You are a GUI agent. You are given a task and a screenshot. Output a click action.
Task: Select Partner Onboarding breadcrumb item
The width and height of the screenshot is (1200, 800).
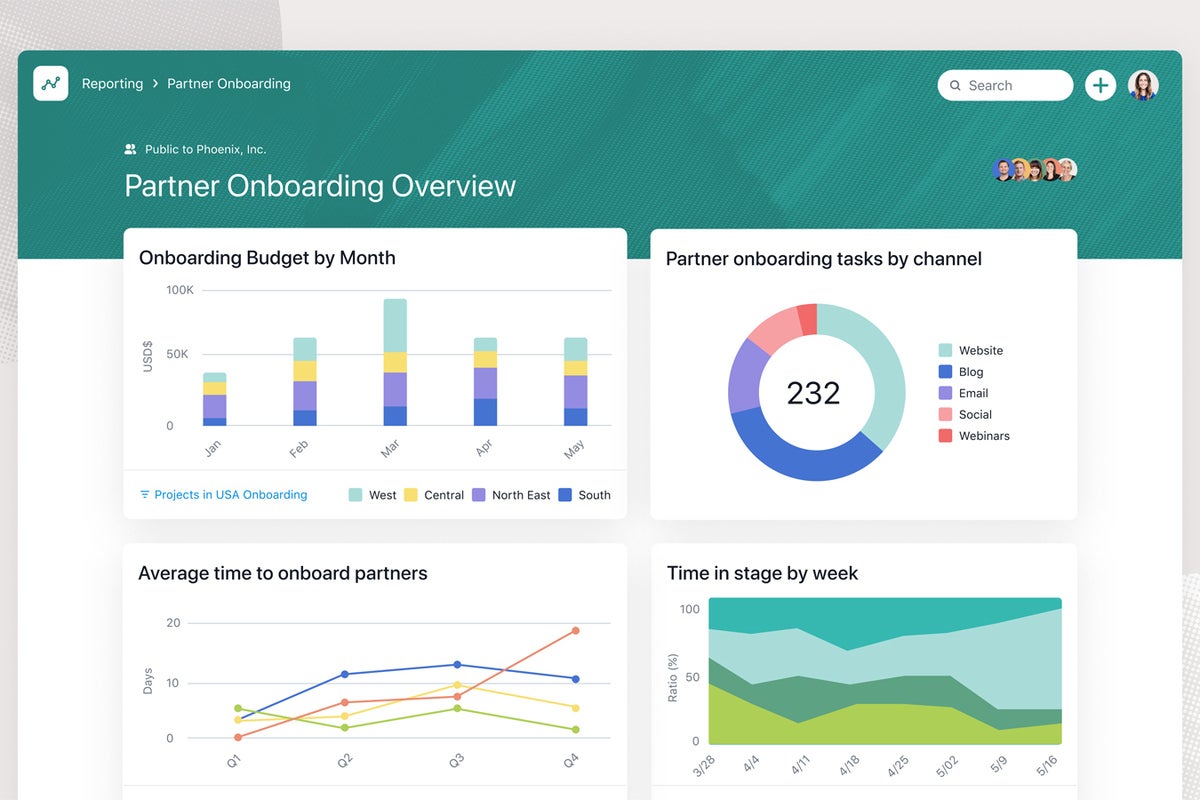tap(229, 84)
